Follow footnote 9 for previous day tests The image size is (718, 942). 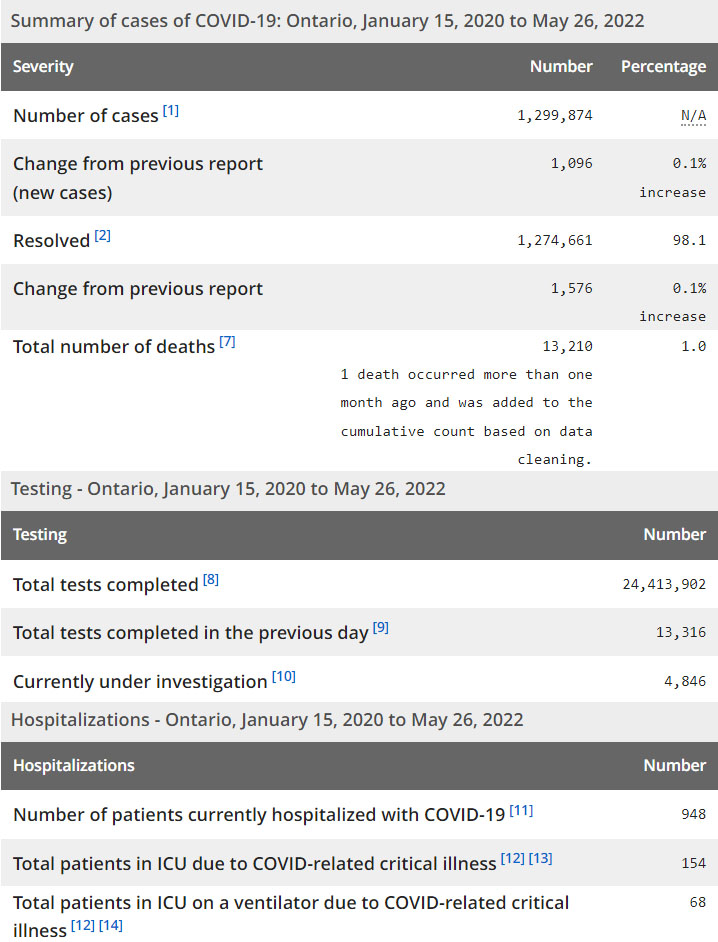pyautogui.click(x=381, y=628)
